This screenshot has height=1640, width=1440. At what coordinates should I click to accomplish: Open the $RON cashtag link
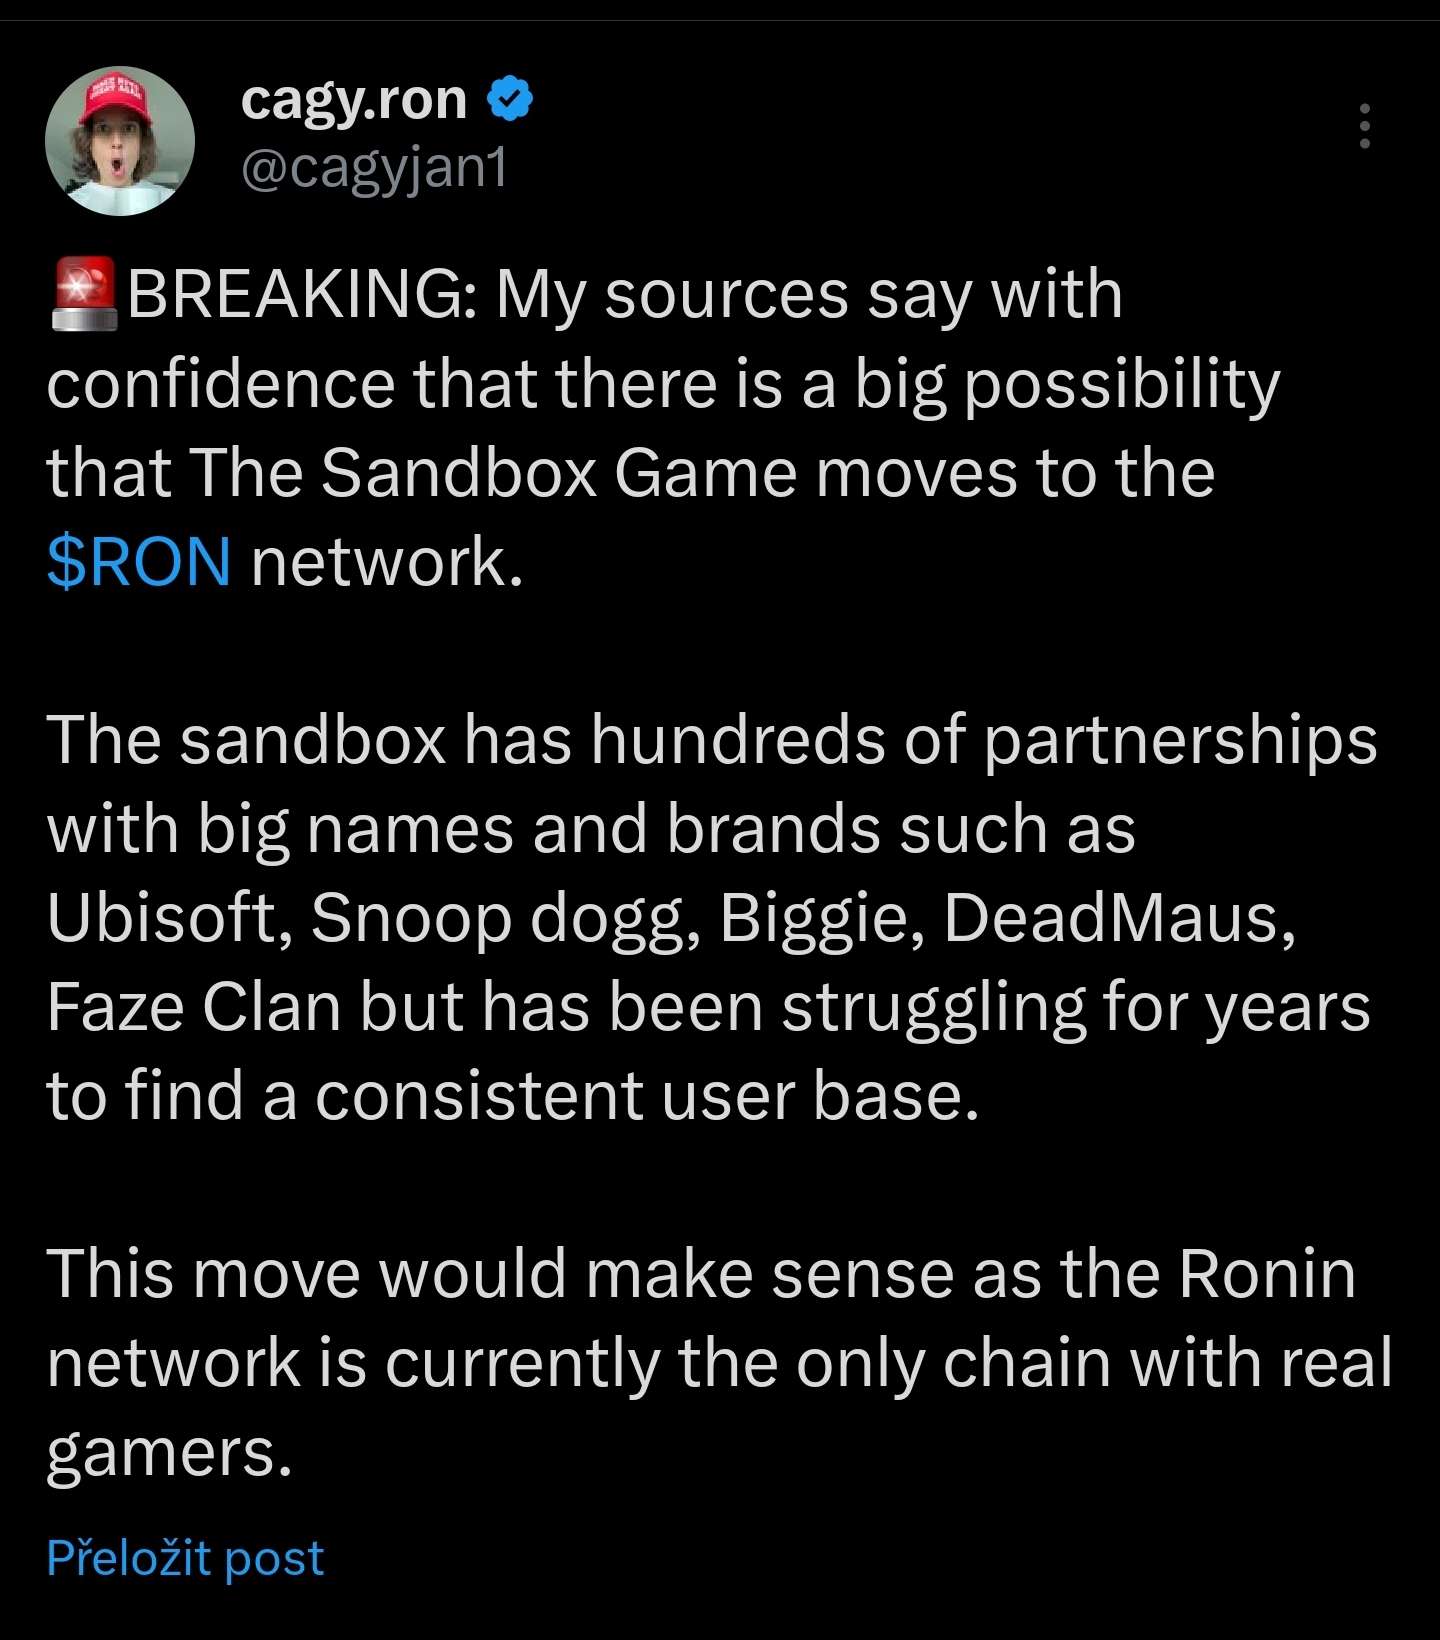click(x=139, y=561)
